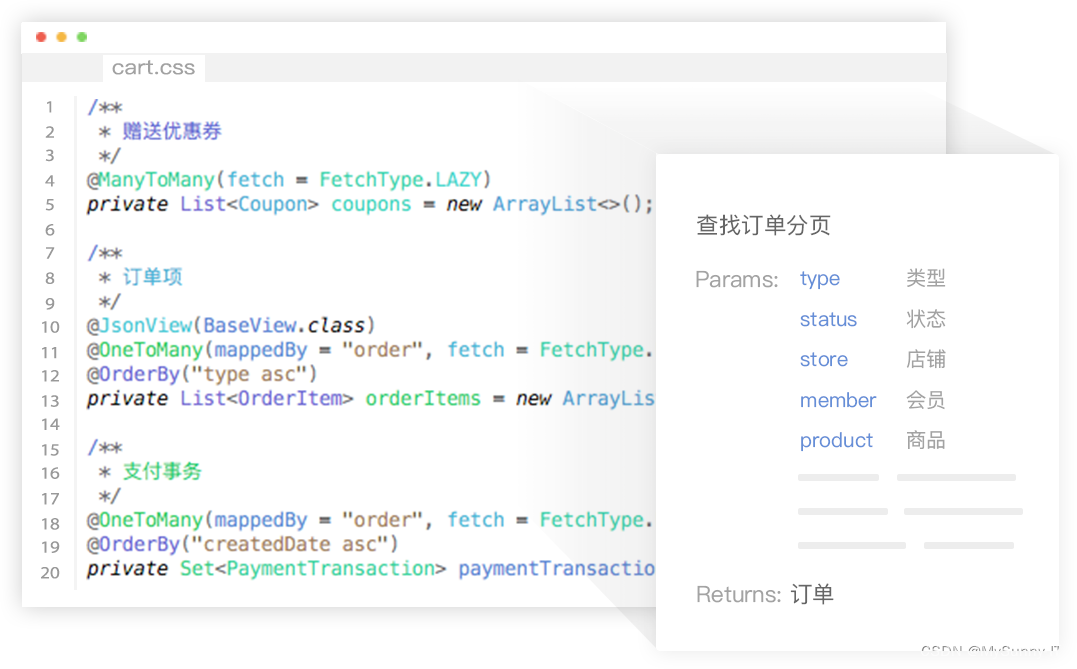The image size is (1077, 669).
Task: Click the 支付事务 comment text
Action: tap(162, 471)
